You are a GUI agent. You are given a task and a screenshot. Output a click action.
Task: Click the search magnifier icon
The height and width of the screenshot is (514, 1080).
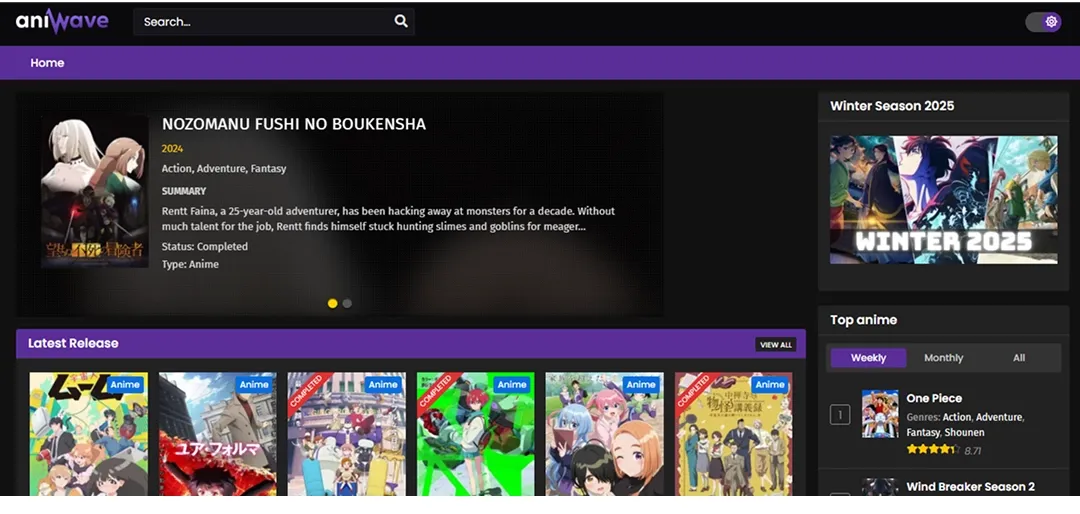401,21
